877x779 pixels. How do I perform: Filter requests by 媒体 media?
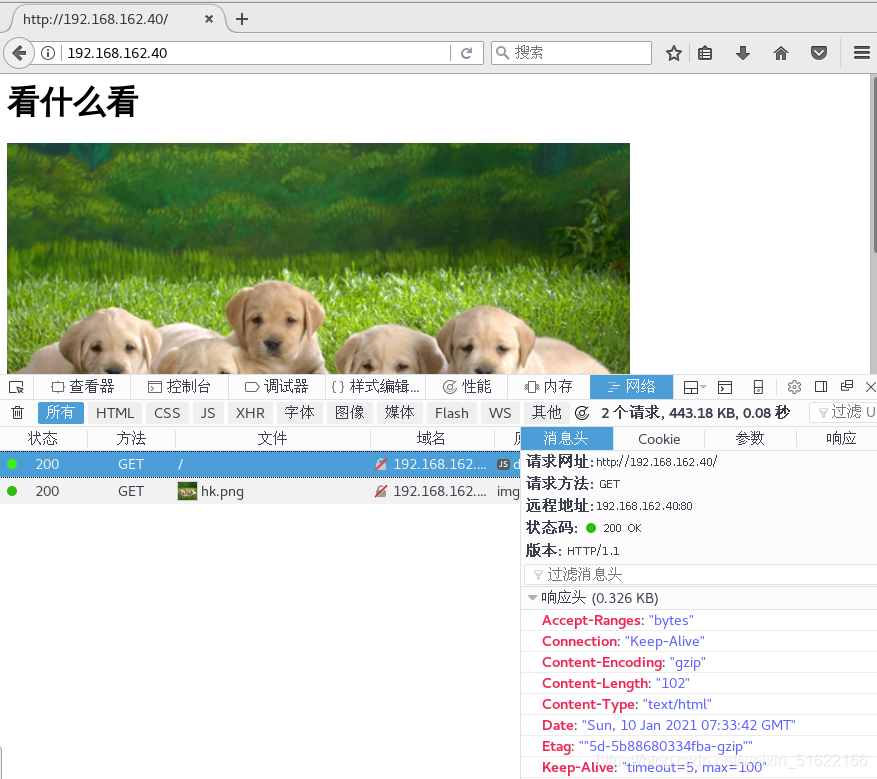coord(399,413)
